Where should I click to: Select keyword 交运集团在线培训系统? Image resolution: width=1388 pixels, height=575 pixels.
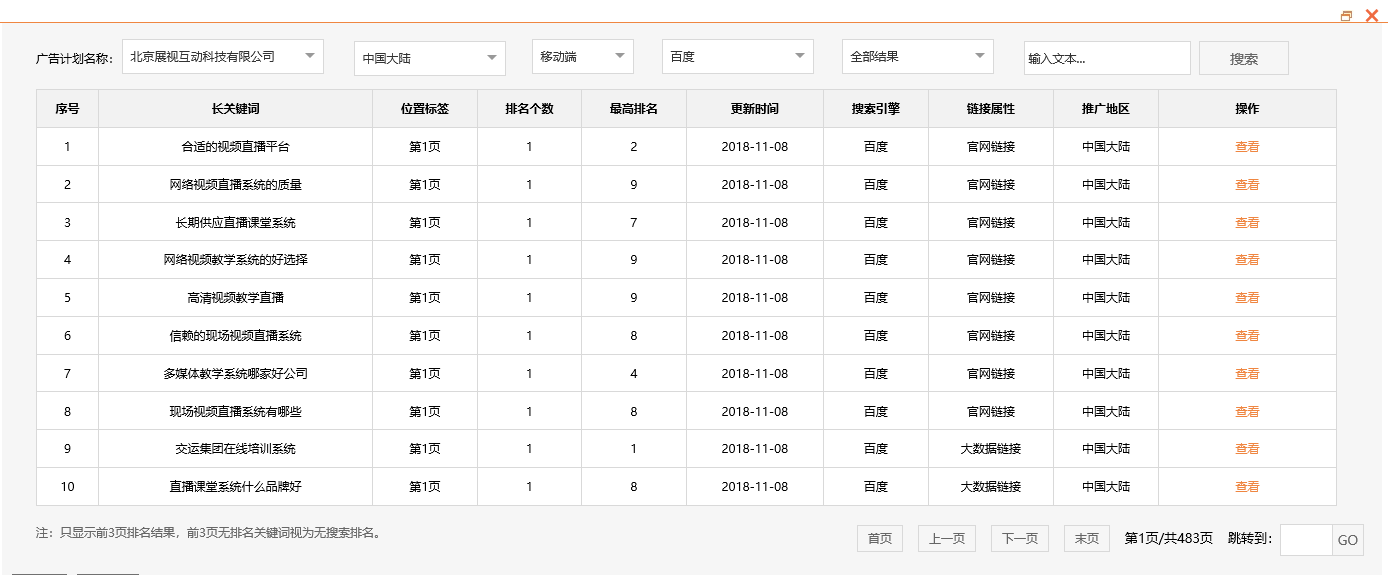(235, 449)
